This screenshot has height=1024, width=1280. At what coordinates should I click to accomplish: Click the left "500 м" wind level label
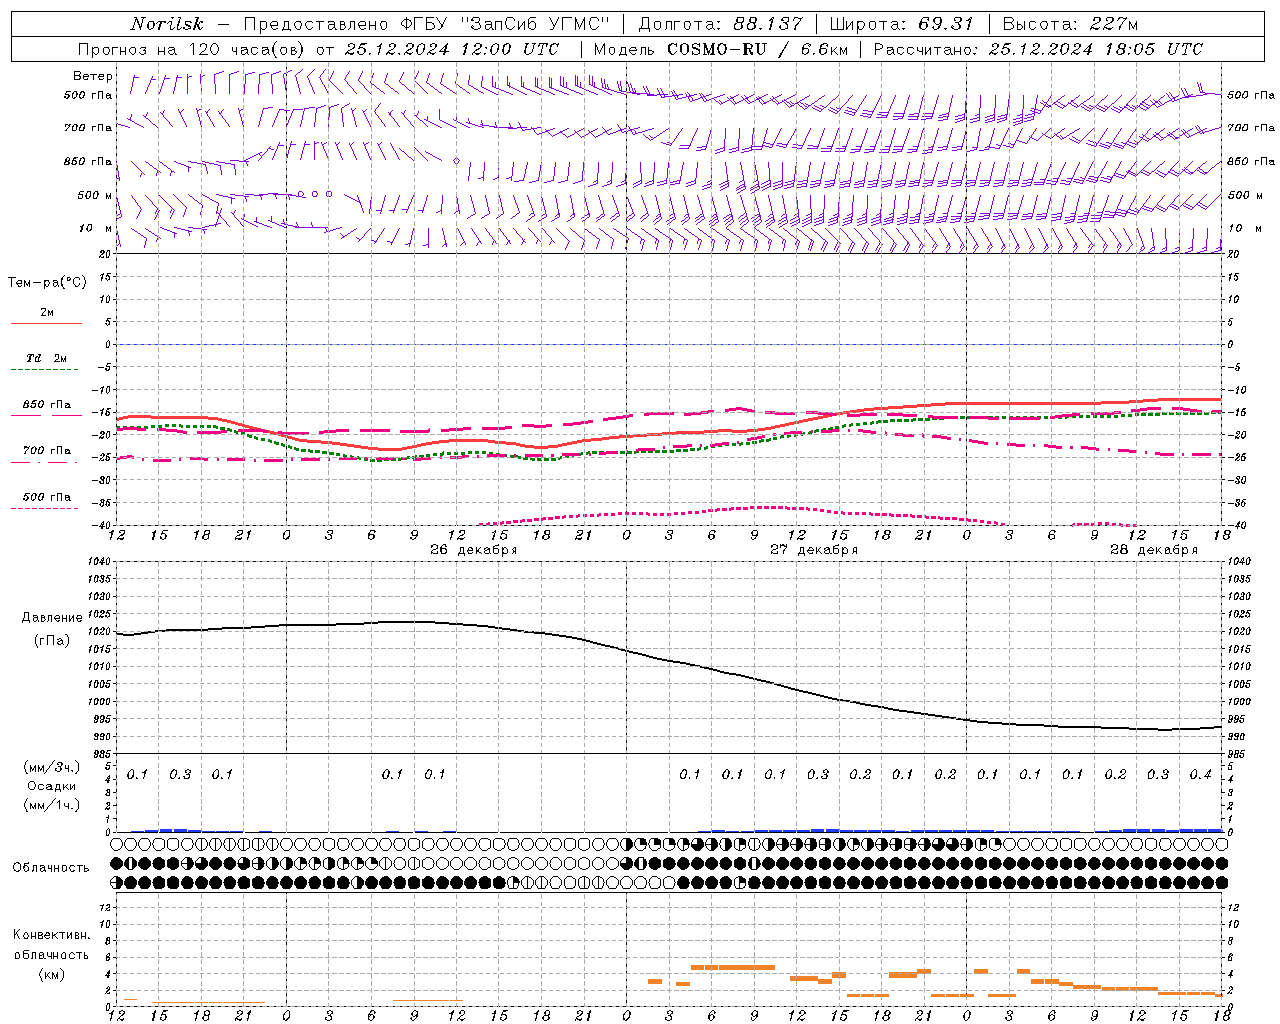click(x=95, y=195)
